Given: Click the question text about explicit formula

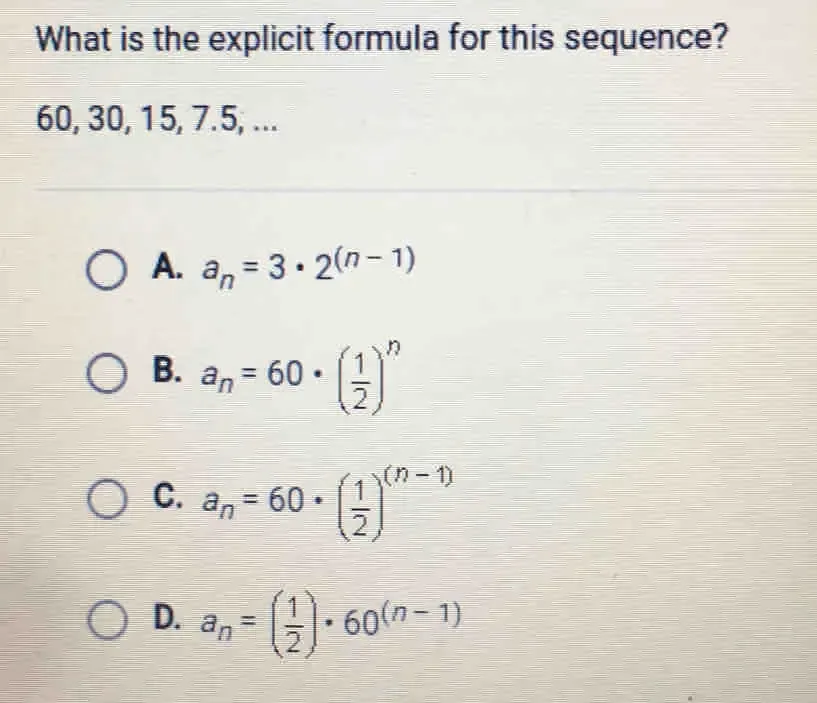Looking at the screenshot, I should click(380, 41).
